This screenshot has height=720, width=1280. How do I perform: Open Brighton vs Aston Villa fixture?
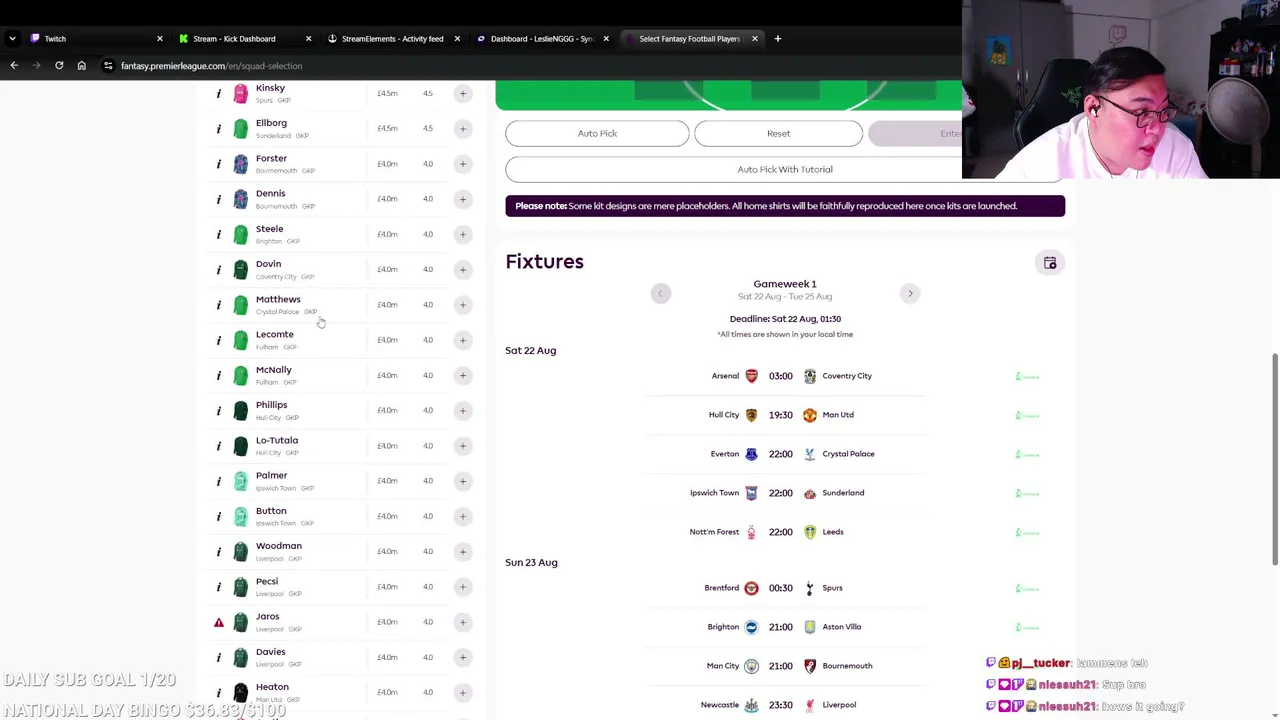(x=785, y=627)
